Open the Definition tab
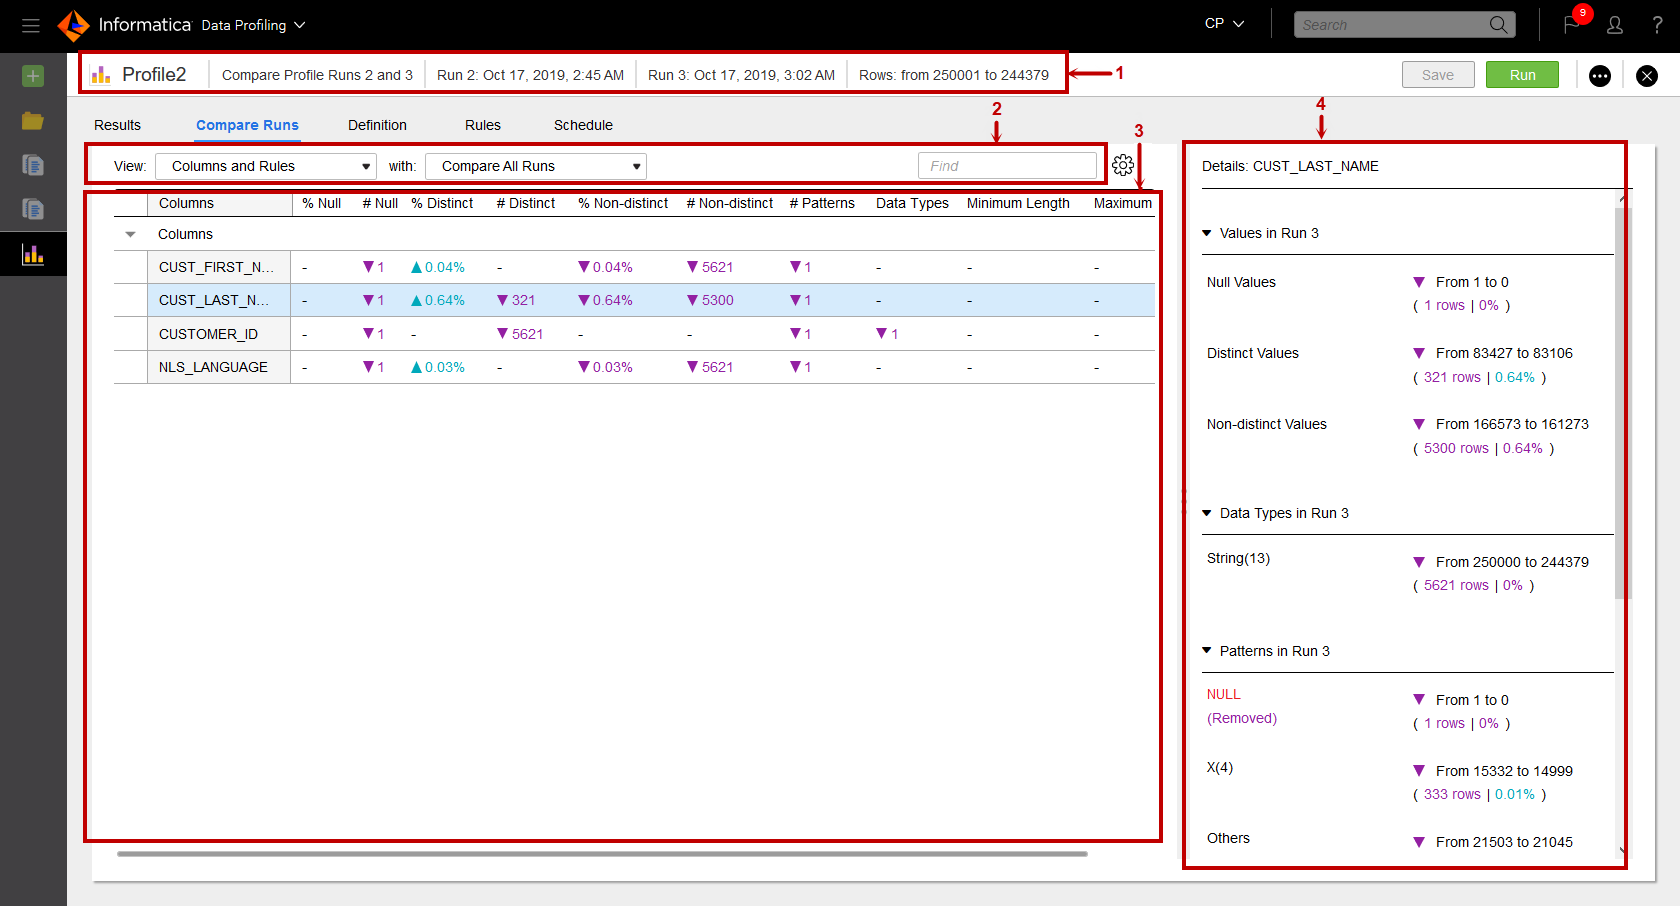This screenshot has height=906, width=1680. pyautogui.click(x=377, y=125)
